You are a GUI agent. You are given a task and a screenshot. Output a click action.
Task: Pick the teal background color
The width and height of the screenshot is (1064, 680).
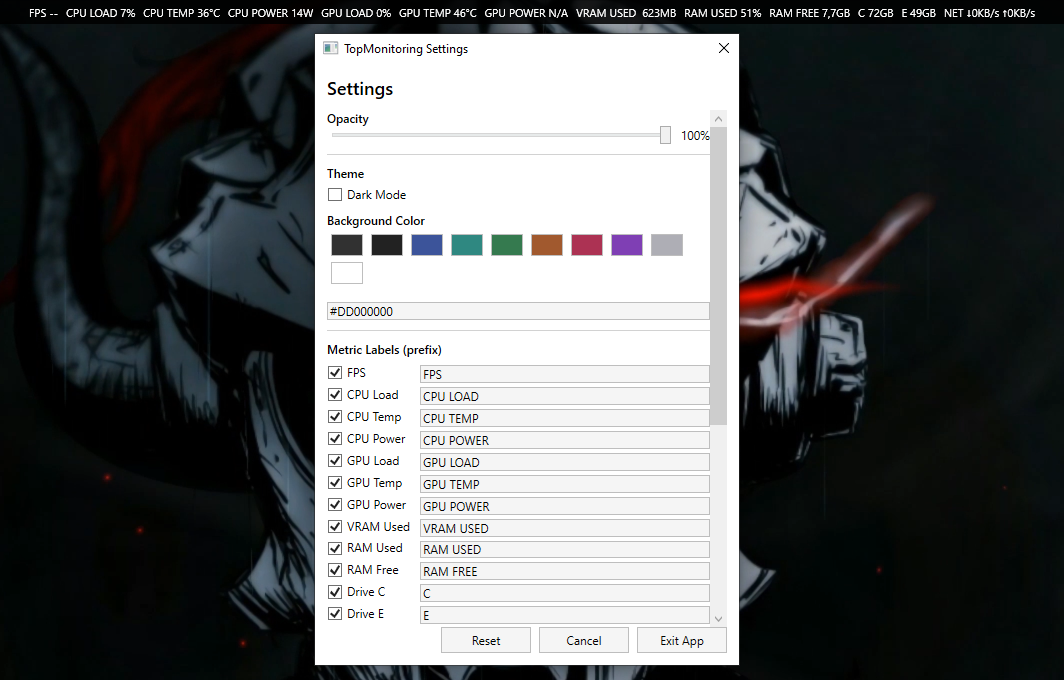(x=466, y=244)
